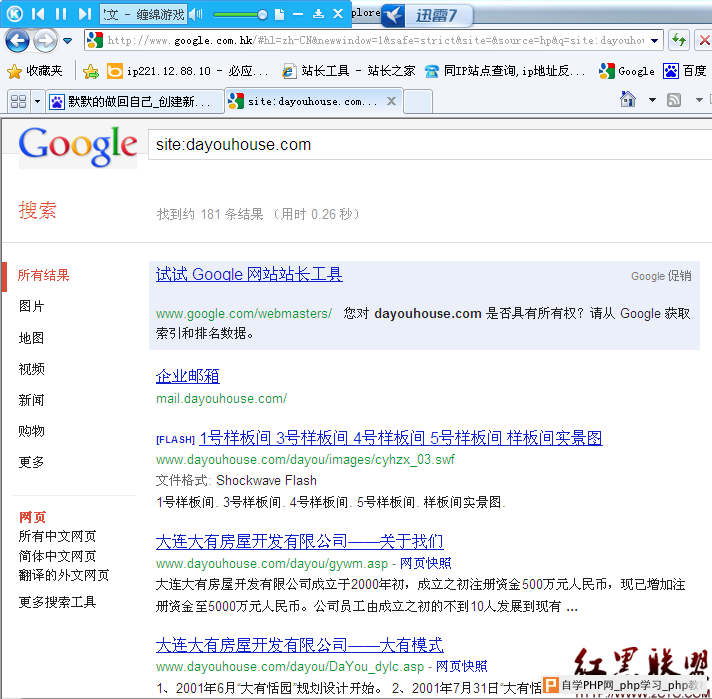Open 网页快照 for gywm.asp result
712x699 pixels.
425,564
